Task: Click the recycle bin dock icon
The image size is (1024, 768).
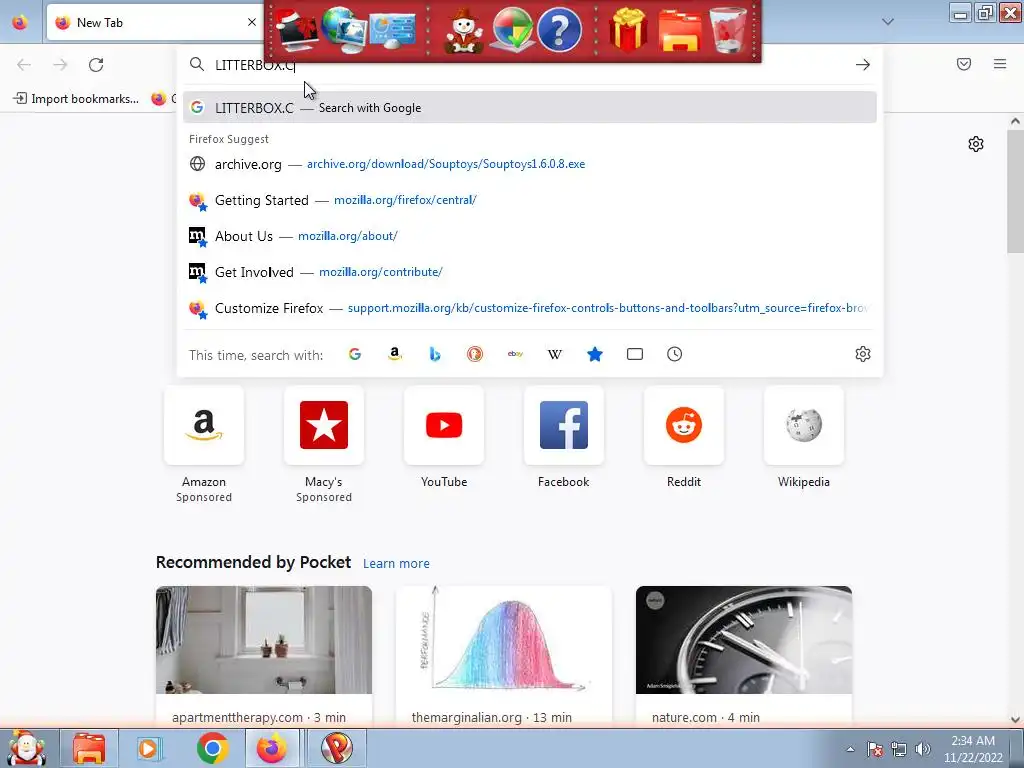Action: click(728, 30)
